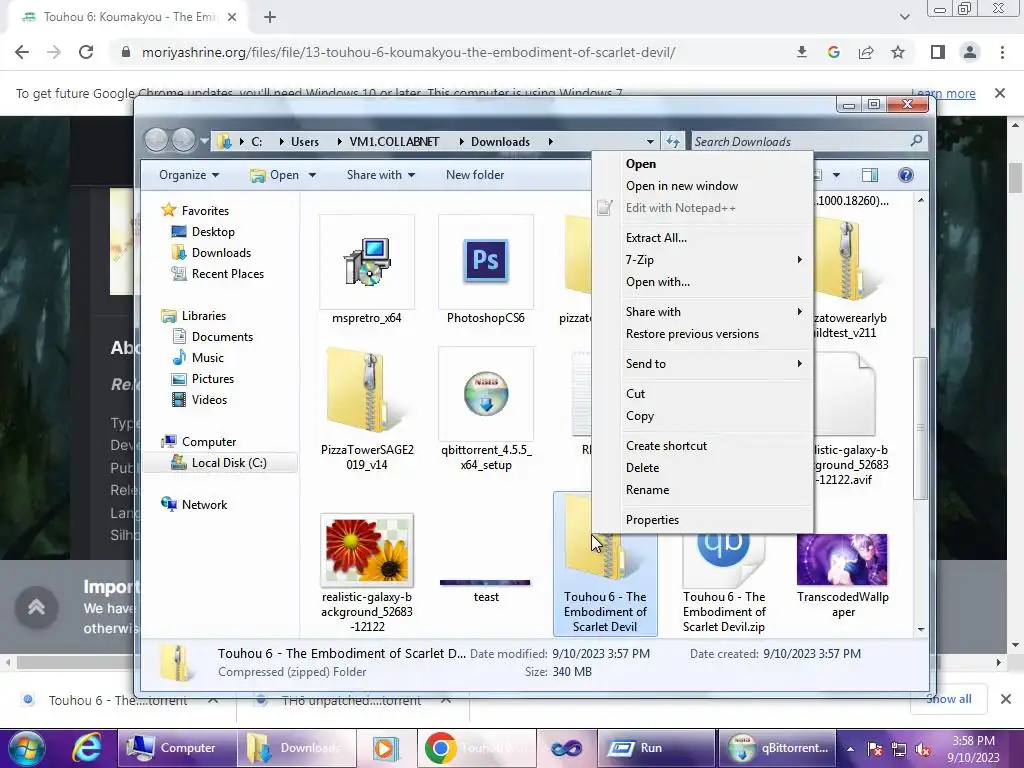
Task: Open Properties from the context menu
Action: [715, 520]
